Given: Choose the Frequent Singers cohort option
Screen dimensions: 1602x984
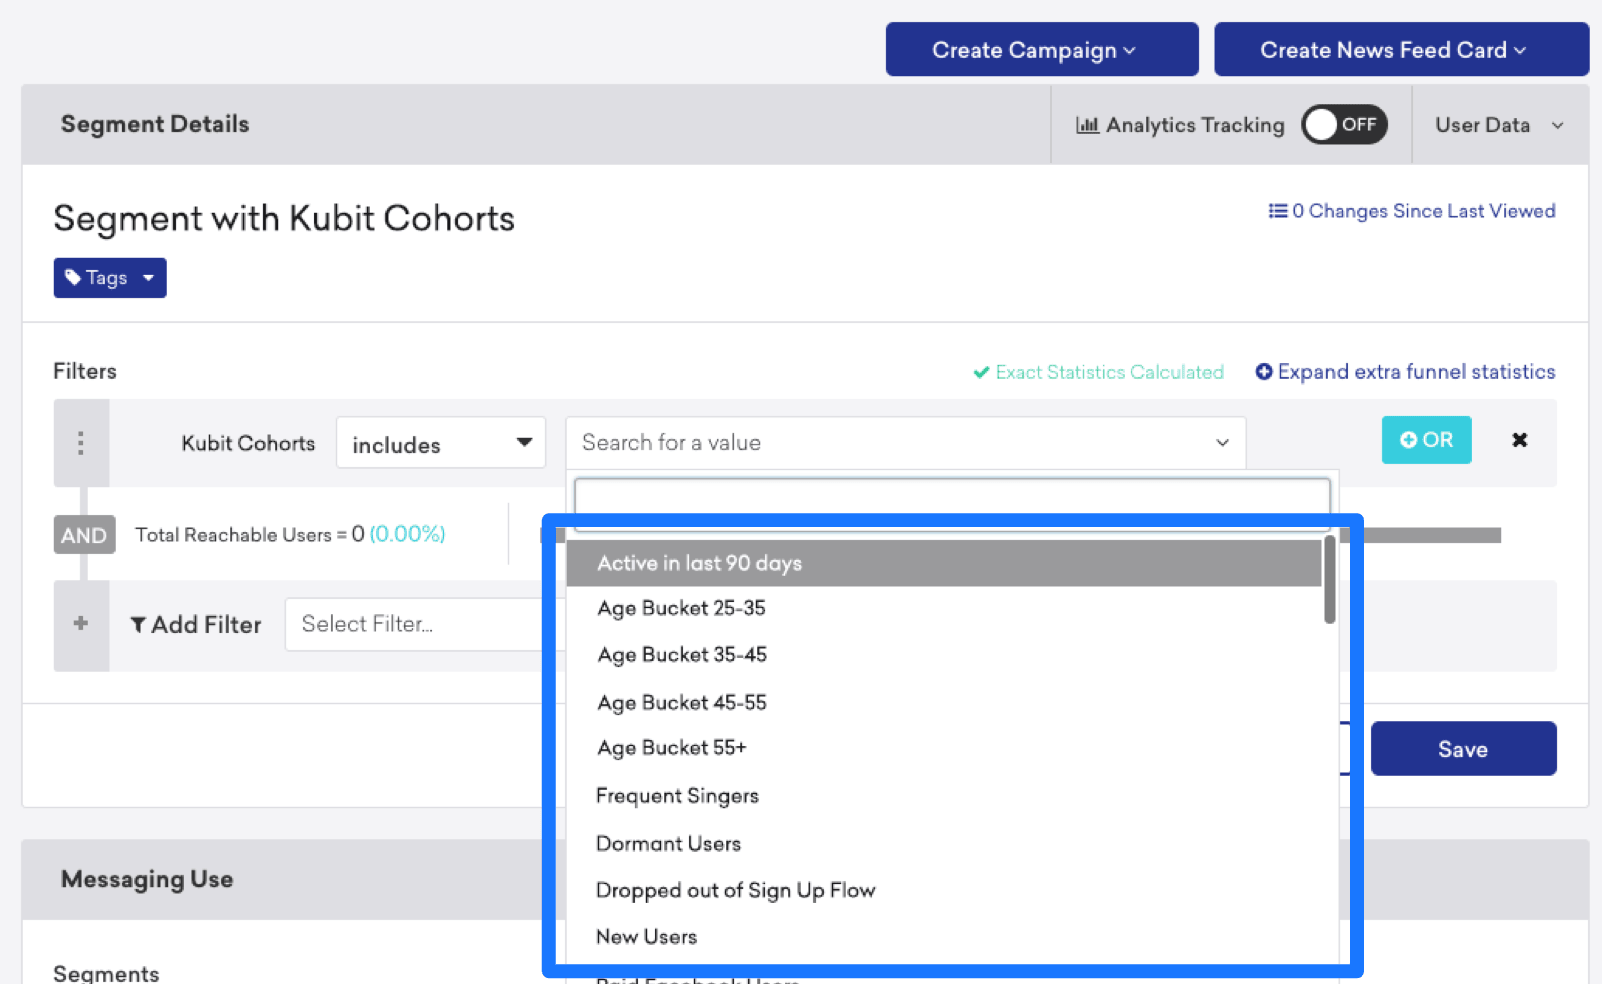Looking at the screenshot, I should pyautogui.click(x=677, y=796).
